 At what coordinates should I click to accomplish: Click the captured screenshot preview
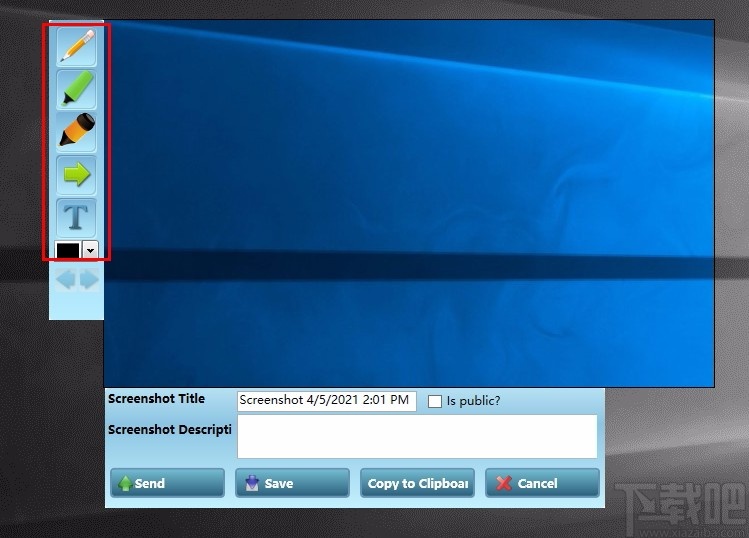tap(409, 204)
